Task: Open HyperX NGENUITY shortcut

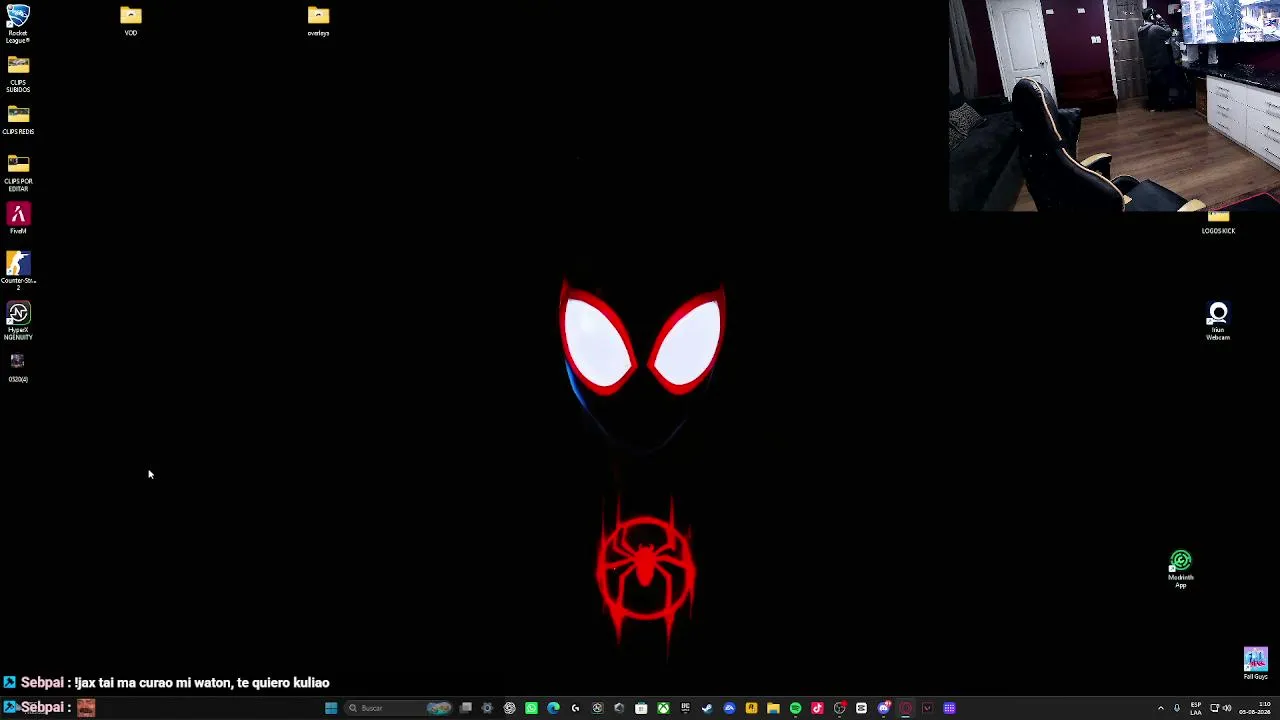Action: point(18,322)
